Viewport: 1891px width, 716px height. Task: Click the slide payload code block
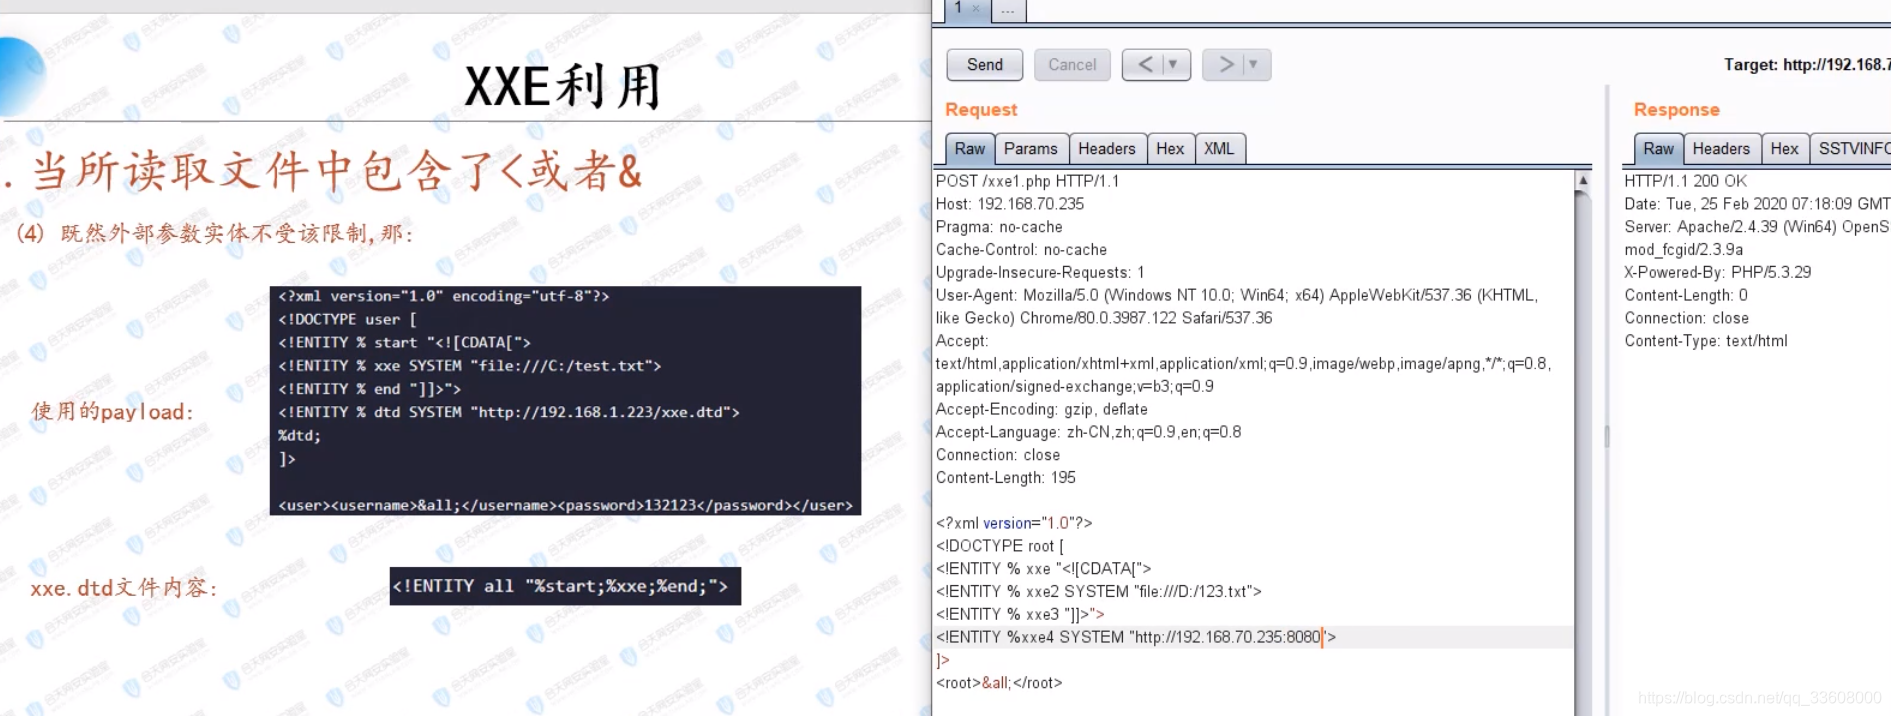(565, 401)
